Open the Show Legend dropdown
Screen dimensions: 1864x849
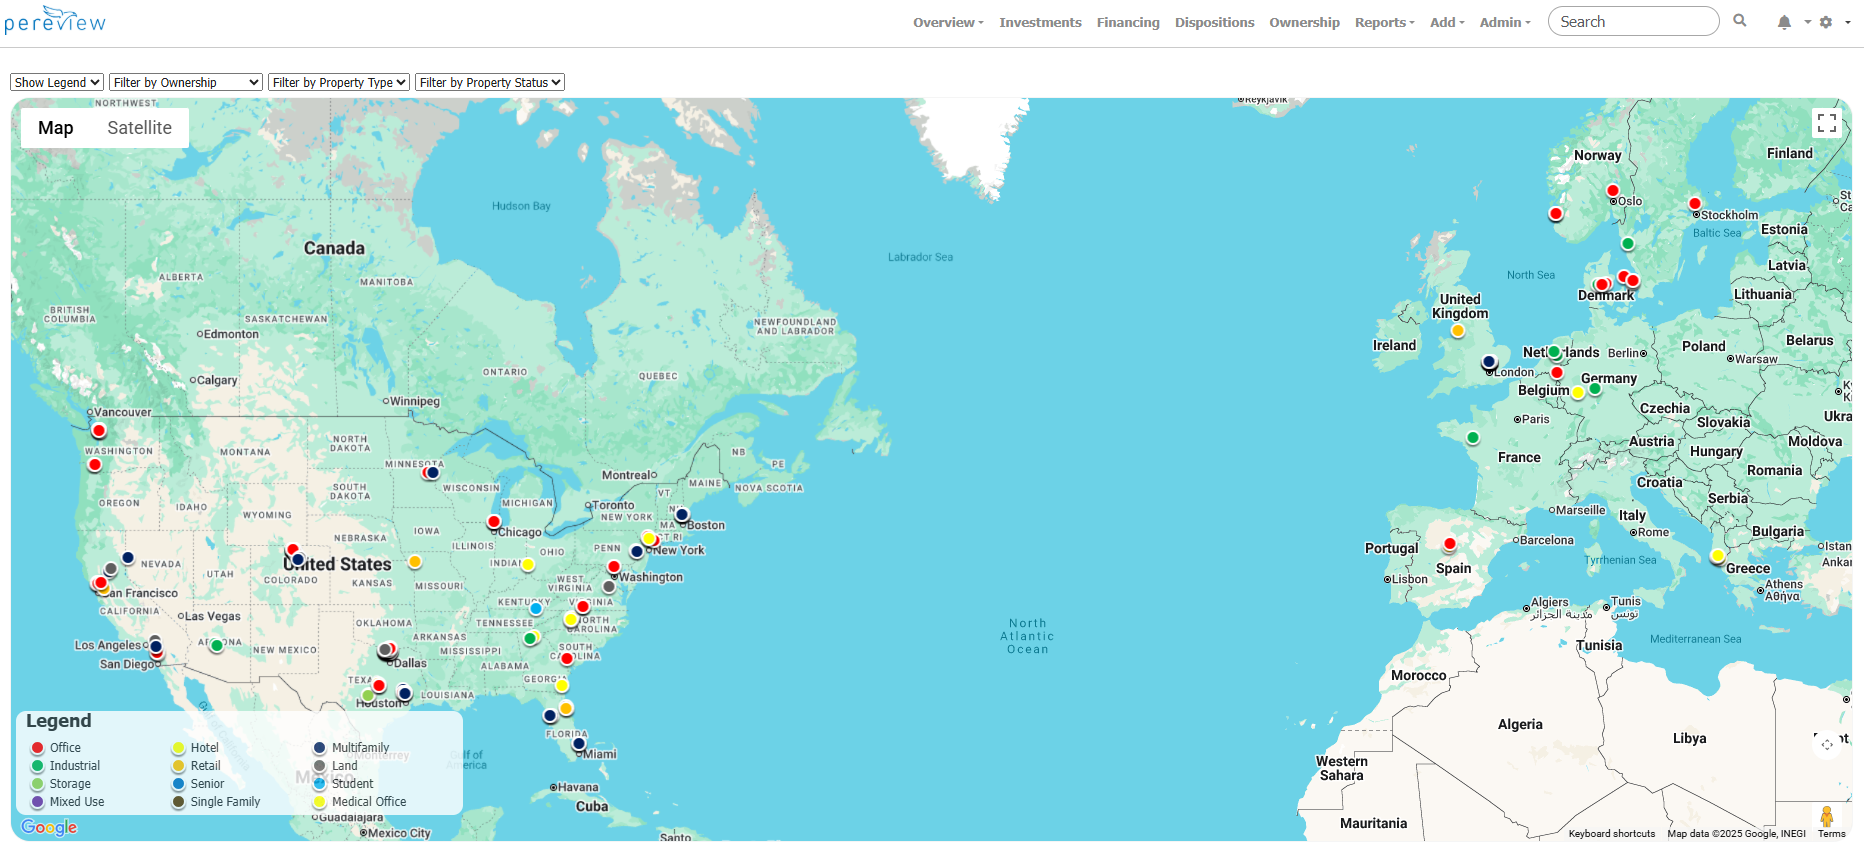(x=57, y=83)
